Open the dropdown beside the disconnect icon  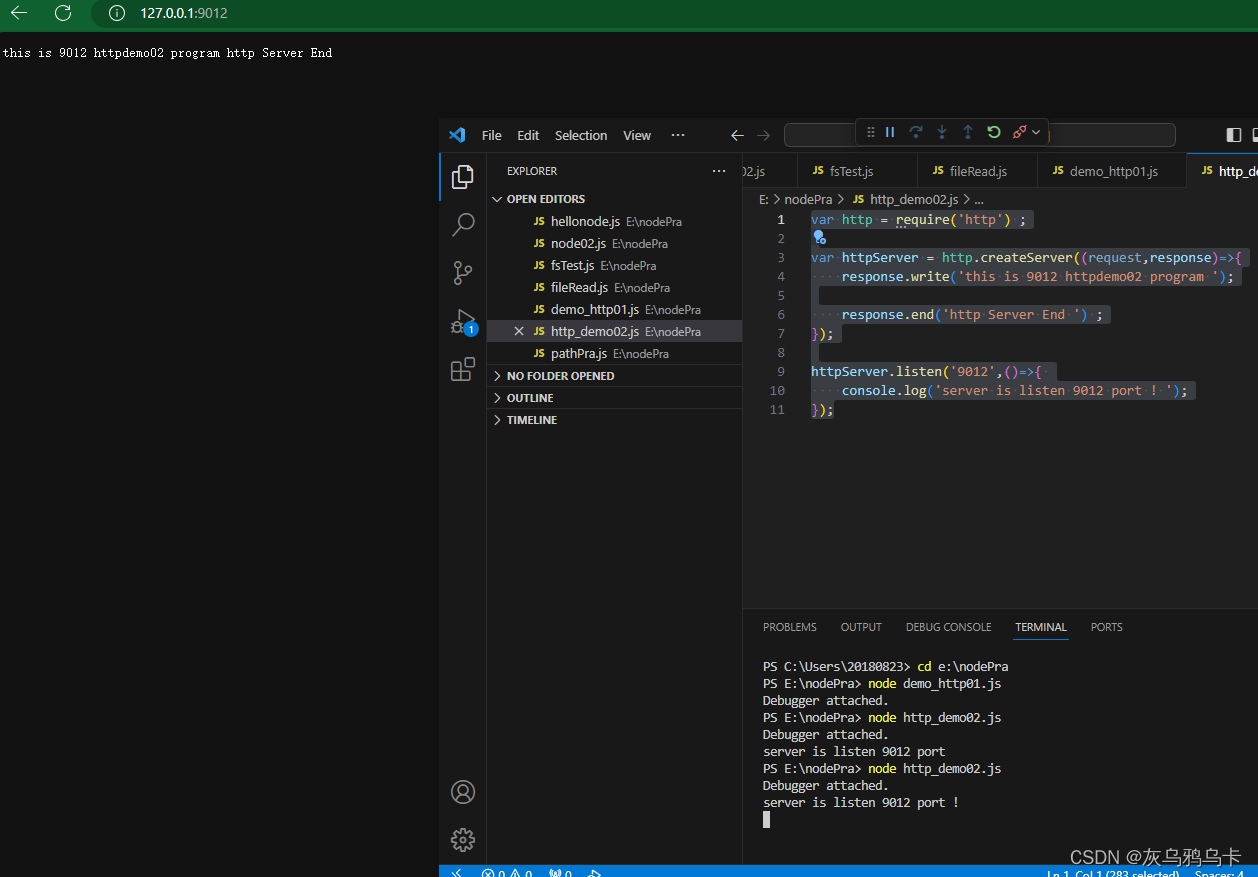tap(1036, 132)
